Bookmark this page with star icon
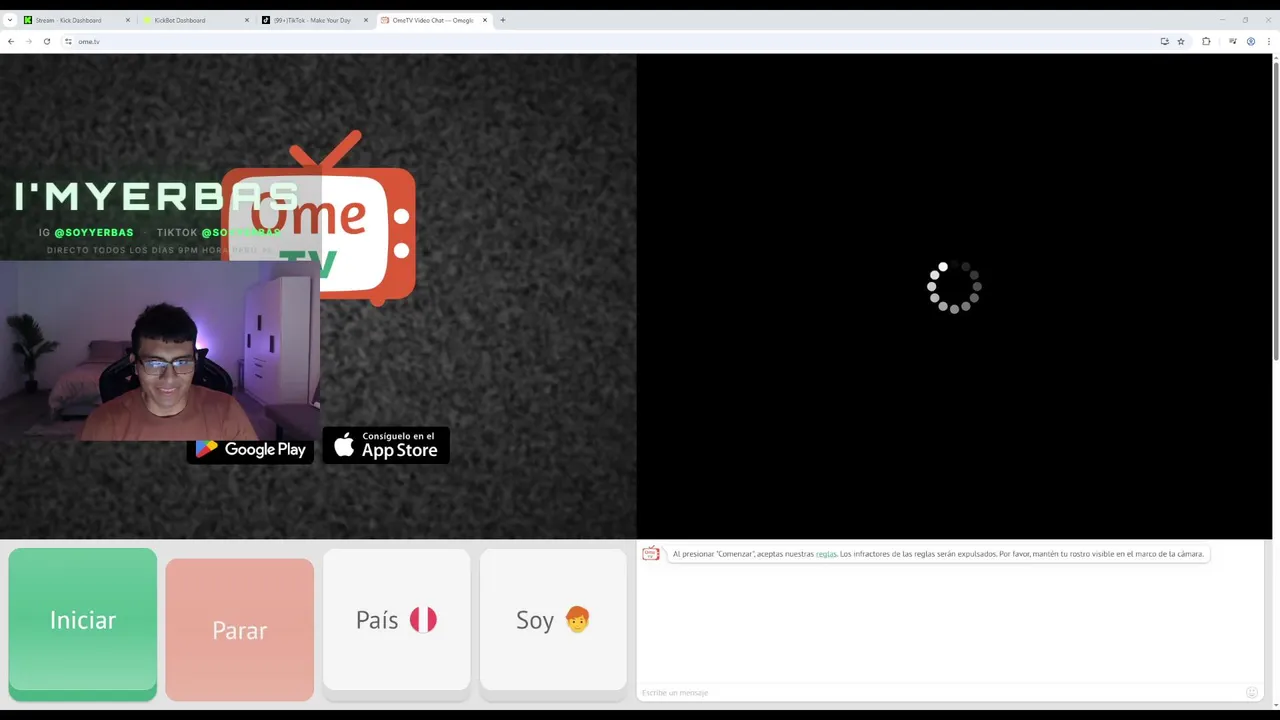Image resolution: width=1280 pixels, height=720 pixels. (1181, 41)
